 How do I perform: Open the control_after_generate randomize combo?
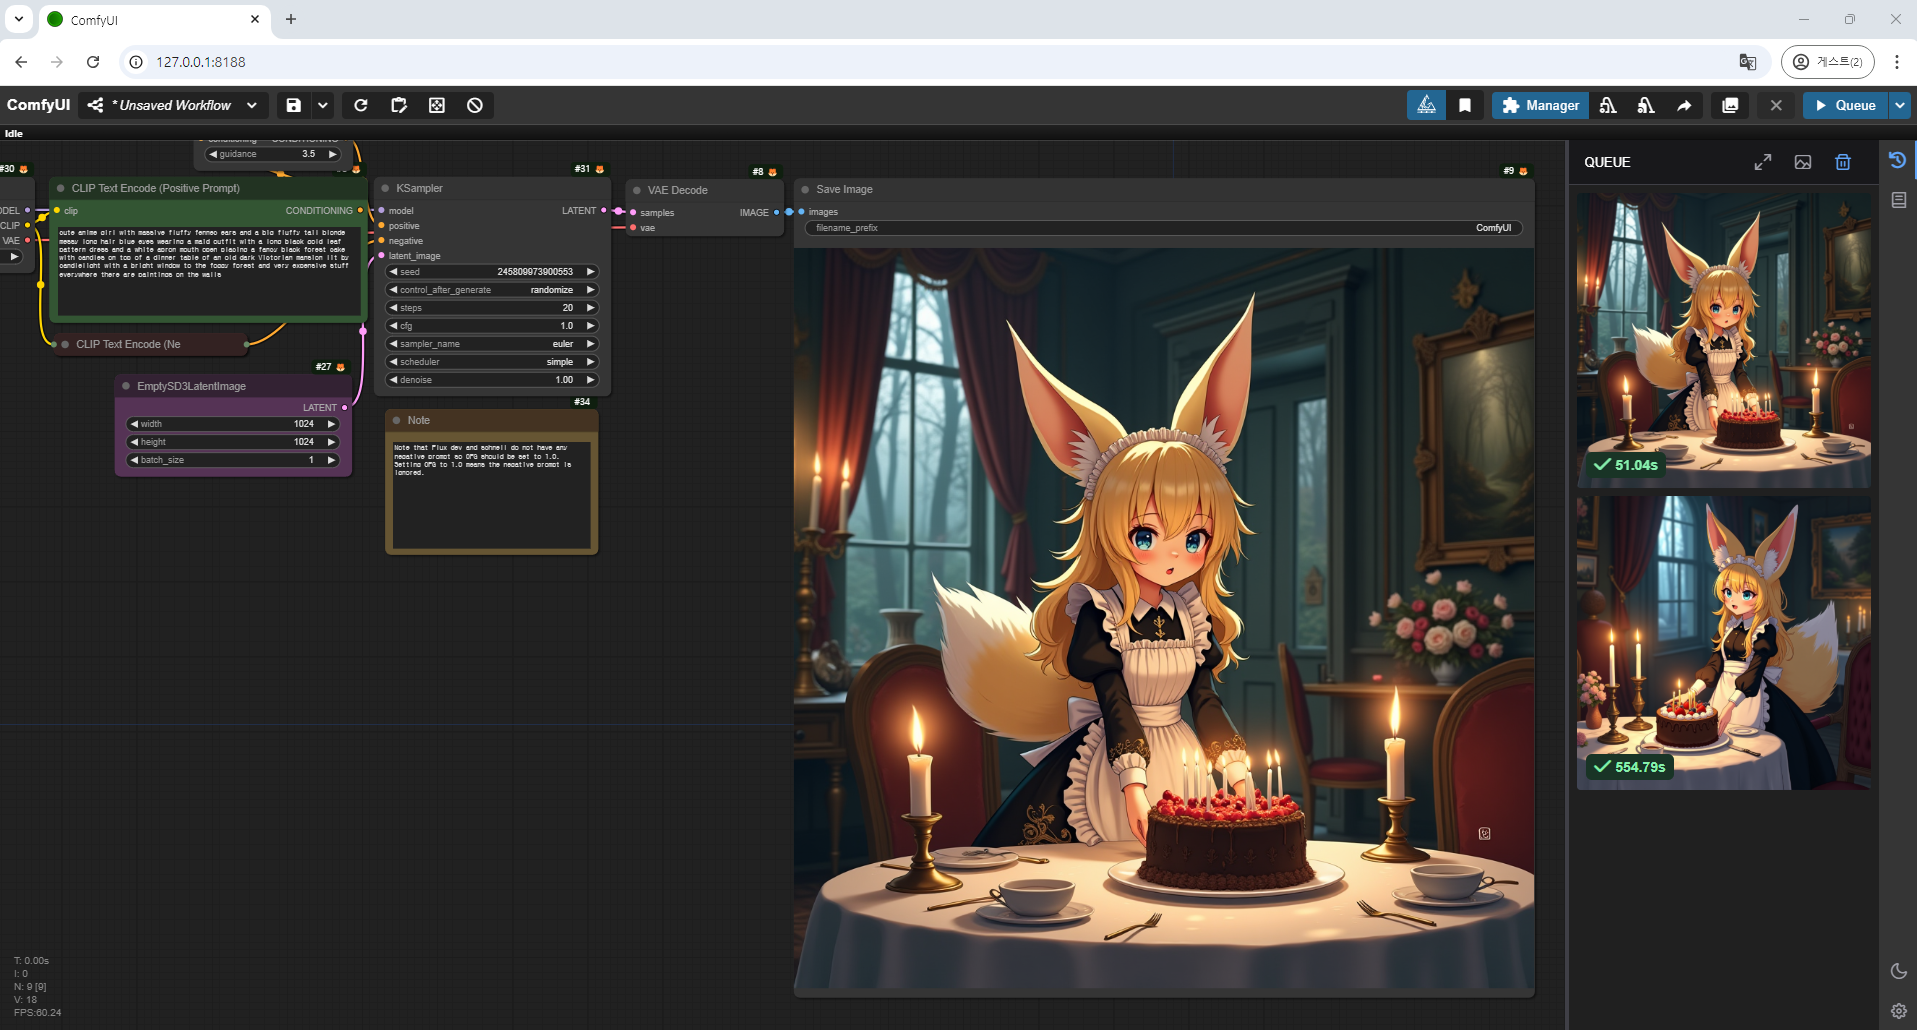pos(492,290)
